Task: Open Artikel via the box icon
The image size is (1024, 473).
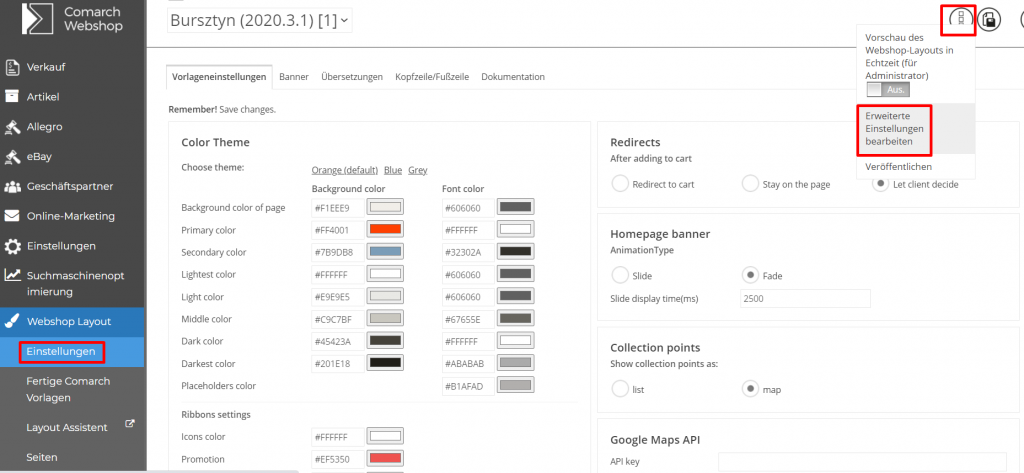Action: pyautogui.click(x=12, y=97)
